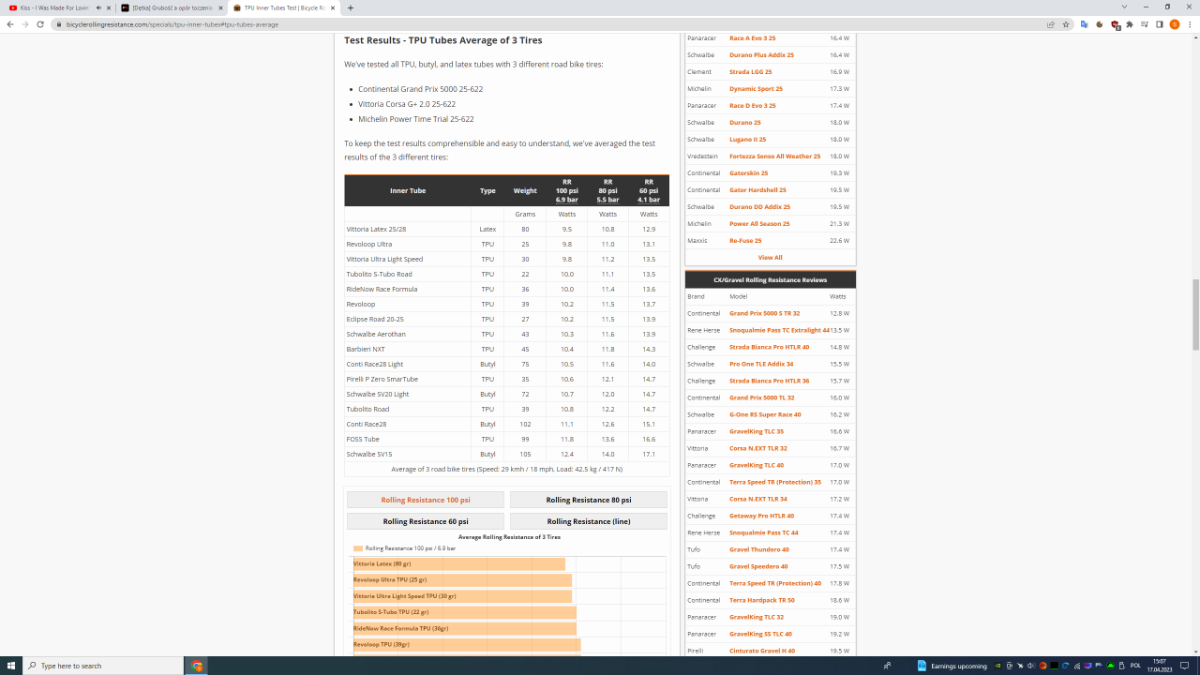Close the TPU Inner Tubes Test tab

pos(334,7)
